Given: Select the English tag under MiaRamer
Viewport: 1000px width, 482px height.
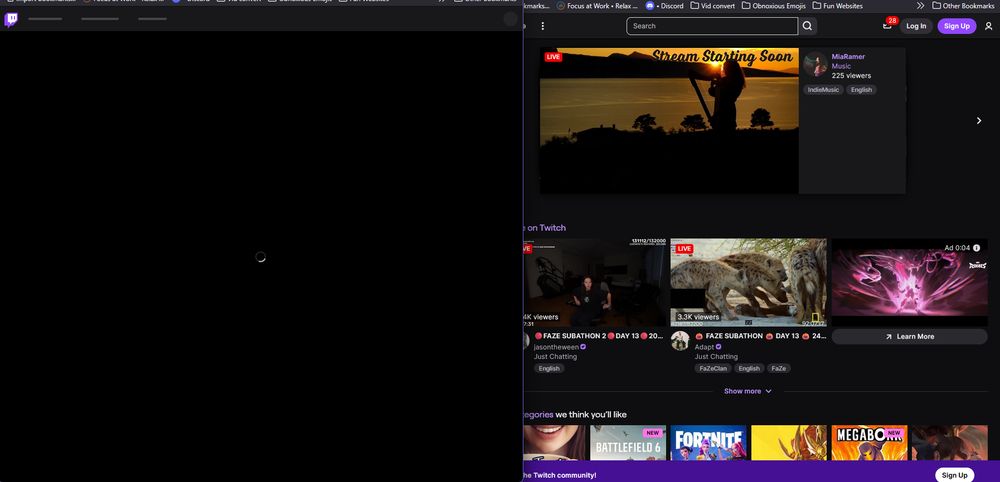Looking at the screenshot, I should pos(861,90).
